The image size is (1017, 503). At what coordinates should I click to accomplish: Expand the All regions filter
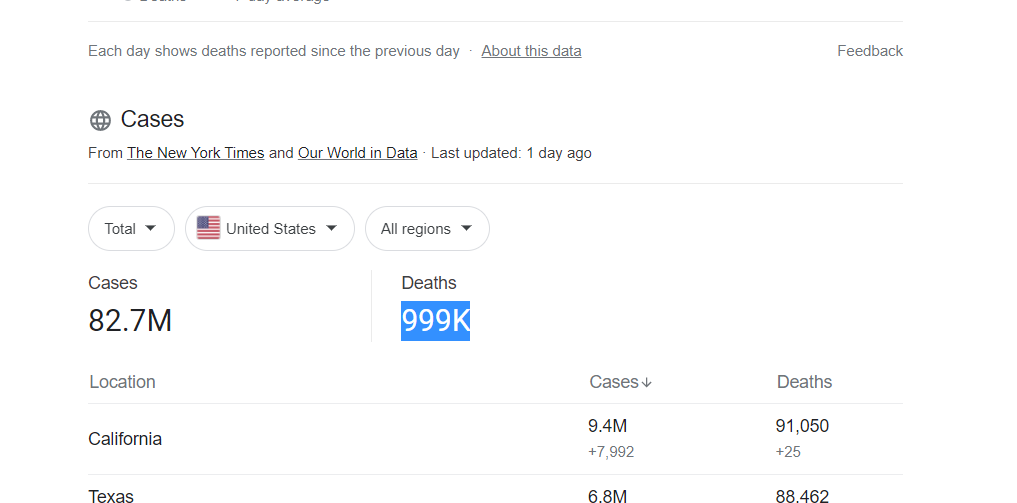click(x=427, y=228)
